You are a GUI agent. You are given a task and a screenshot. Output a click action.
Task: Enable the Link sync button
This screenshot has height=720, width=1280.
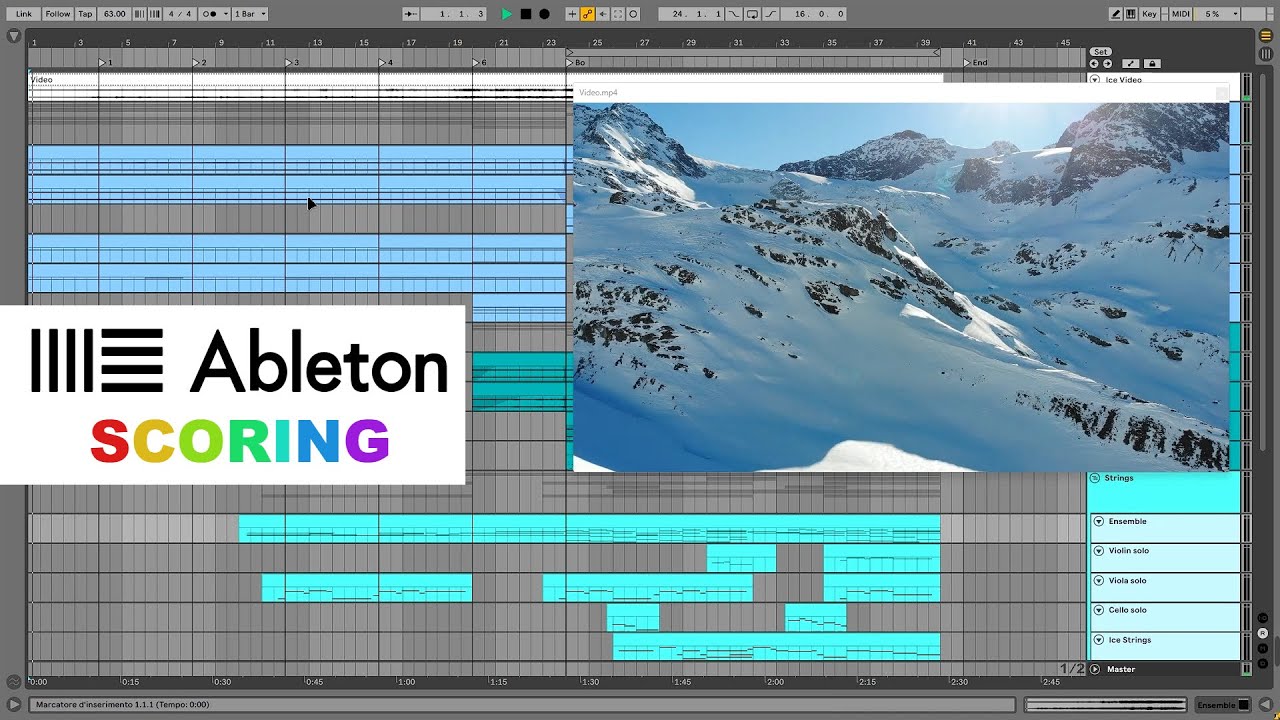pyautogui.click(x=24, y=14)
